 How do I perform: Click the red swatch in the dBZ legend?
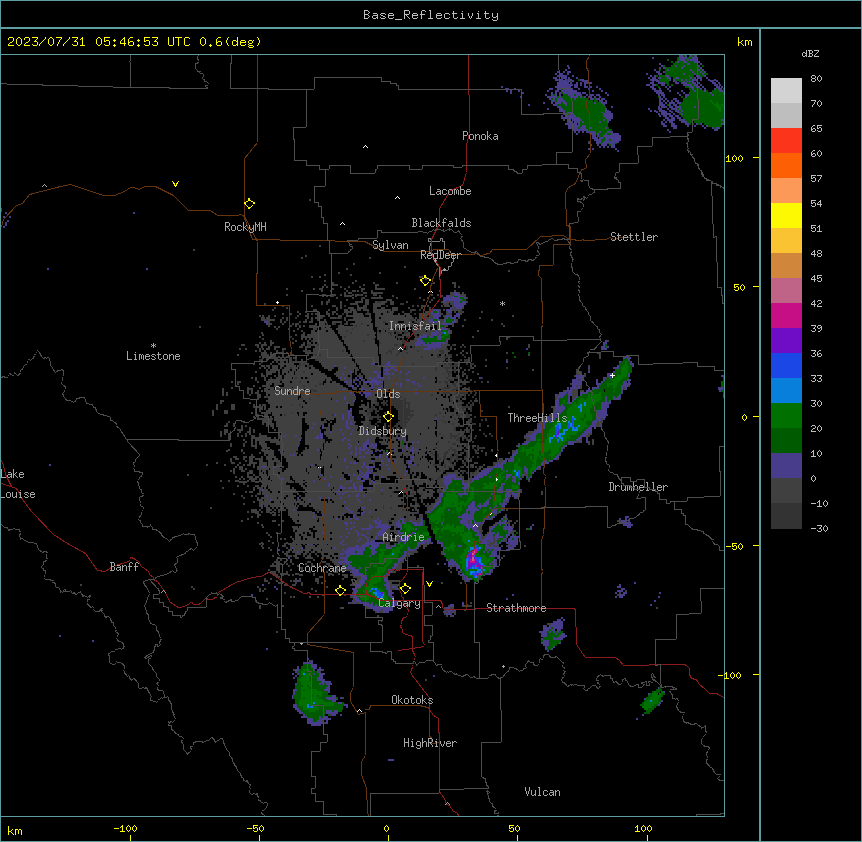click(x=786, y=140)
